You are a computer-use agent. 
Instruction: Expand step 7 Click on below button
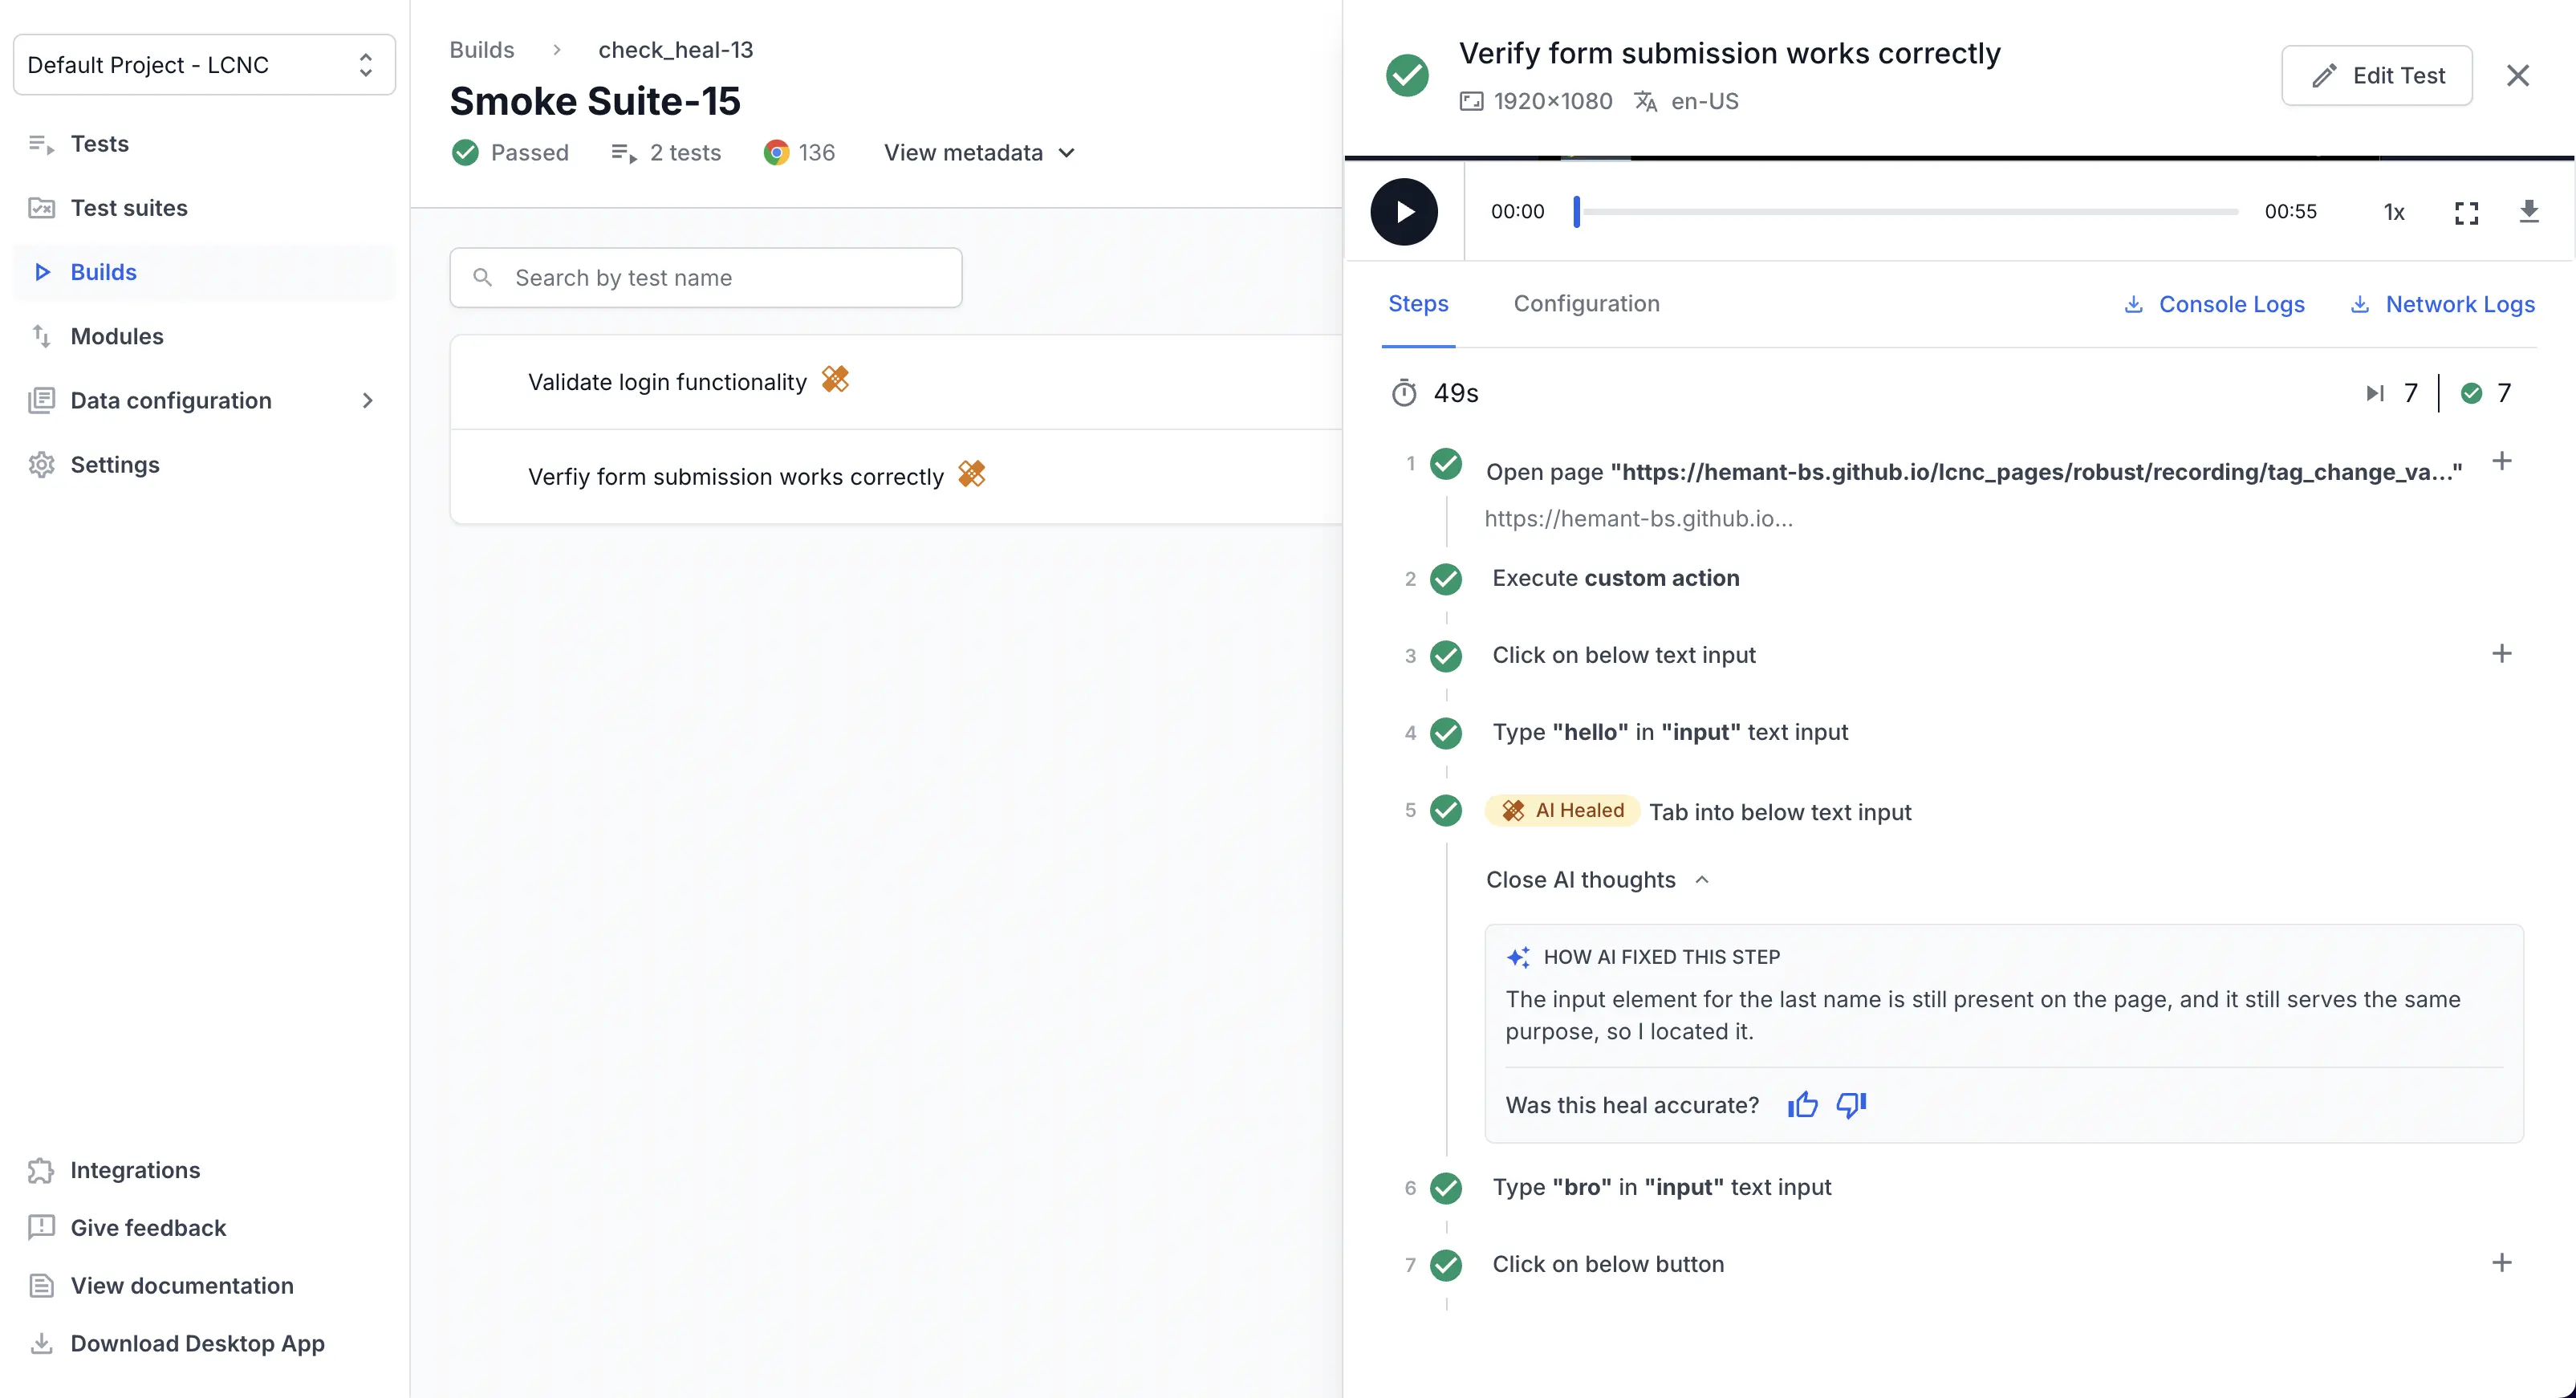(x=2501, y=1263)
